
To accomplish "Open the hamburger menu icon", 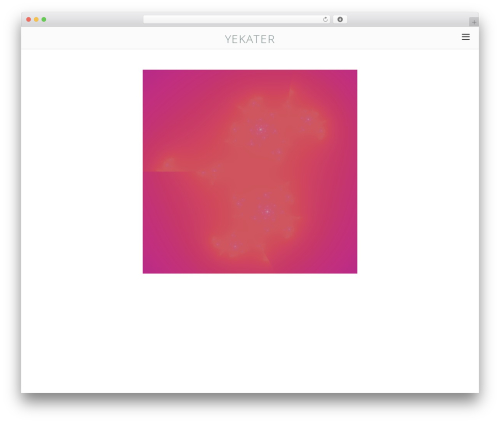I will pyautogui.click(x=466, y=37).
